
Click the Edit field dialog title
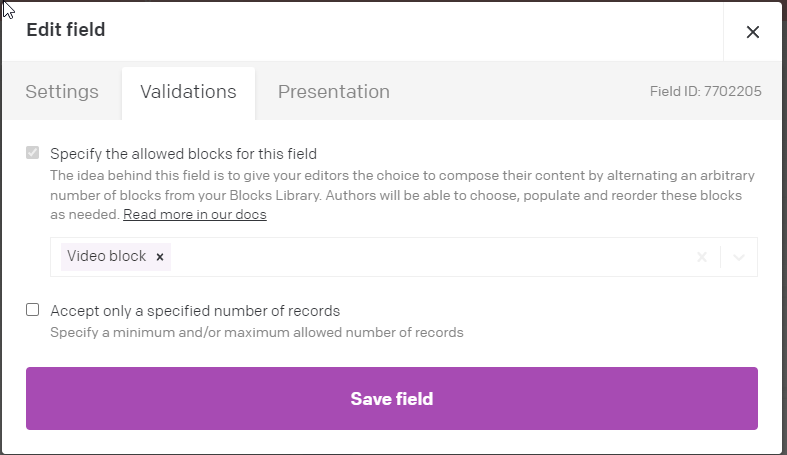pyautogui.click(x=66, y=30)
